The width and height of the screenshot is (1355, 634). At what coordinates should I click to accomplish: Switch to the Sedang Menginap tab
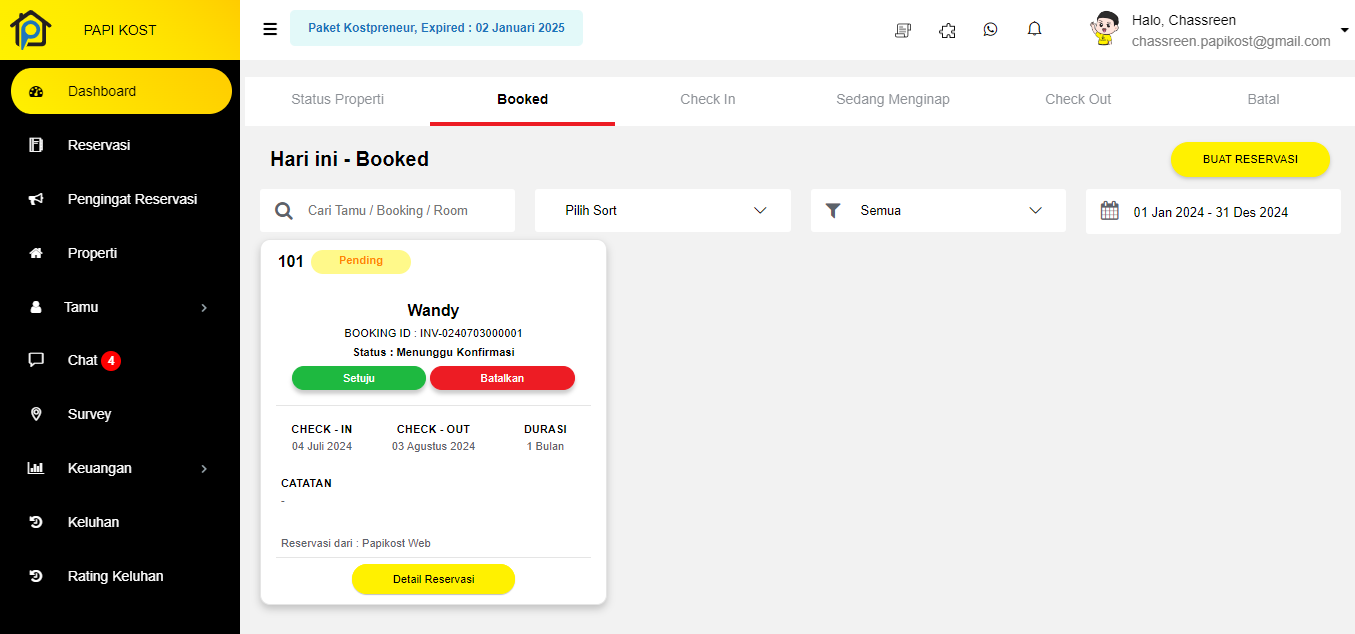(892, 100)
